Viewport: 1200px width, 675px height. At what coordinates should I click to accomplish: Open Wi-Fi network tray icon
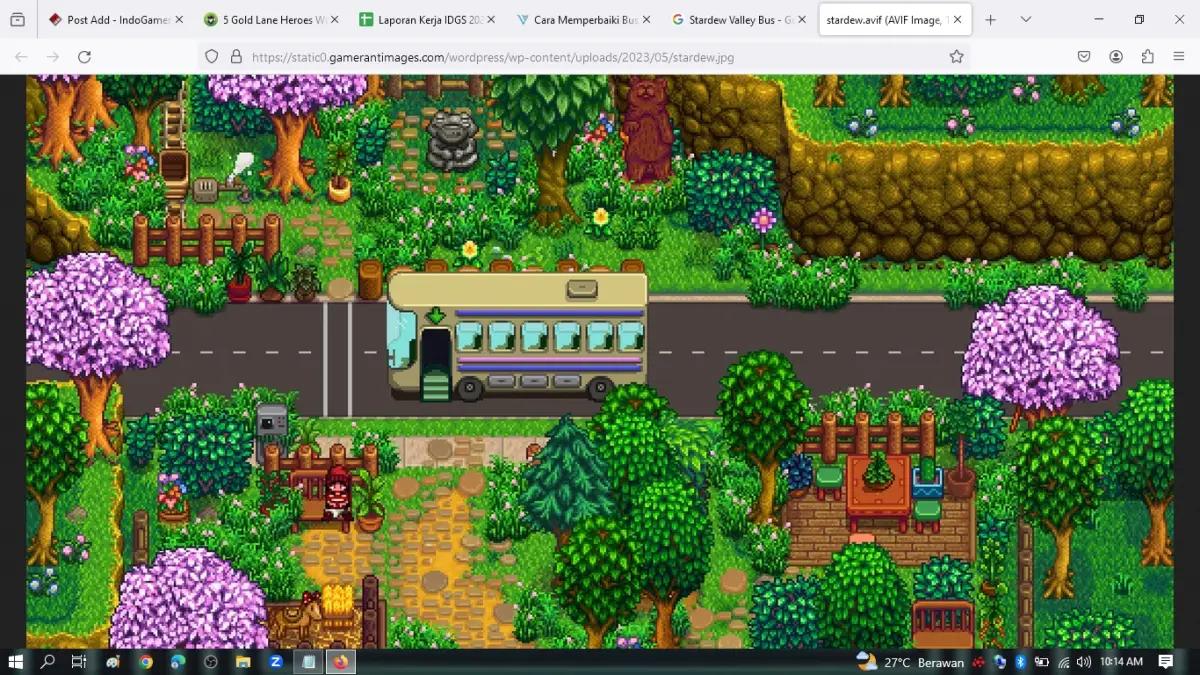click(1063, 662)
